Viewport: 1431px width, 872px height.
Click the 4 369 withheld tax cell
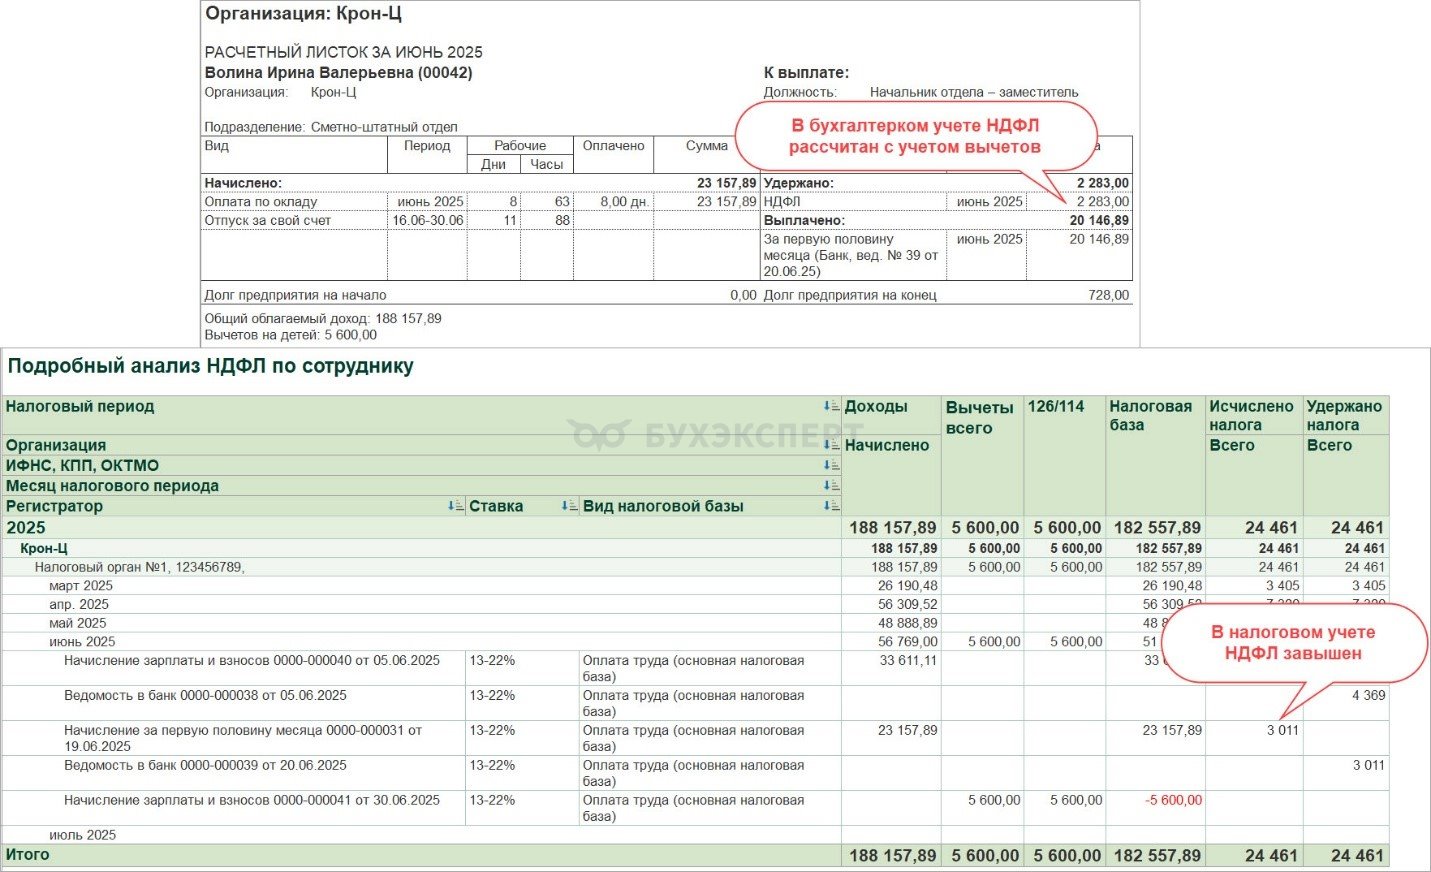pos(1368,695)
